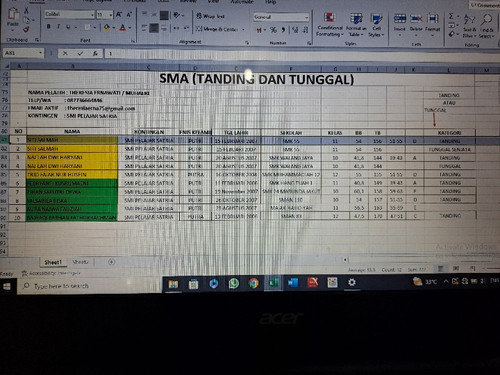This screenshot has height=375, width=500.
Task: Click the NAMA column header cell
Action: pyautogui.click(x=72, y=132)
